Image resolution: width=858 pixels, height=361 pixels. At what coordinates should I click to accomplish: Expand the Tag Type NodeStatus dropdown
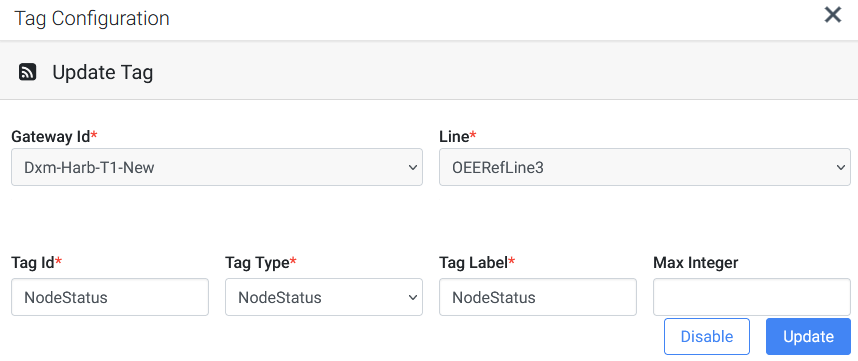(324, 297)
